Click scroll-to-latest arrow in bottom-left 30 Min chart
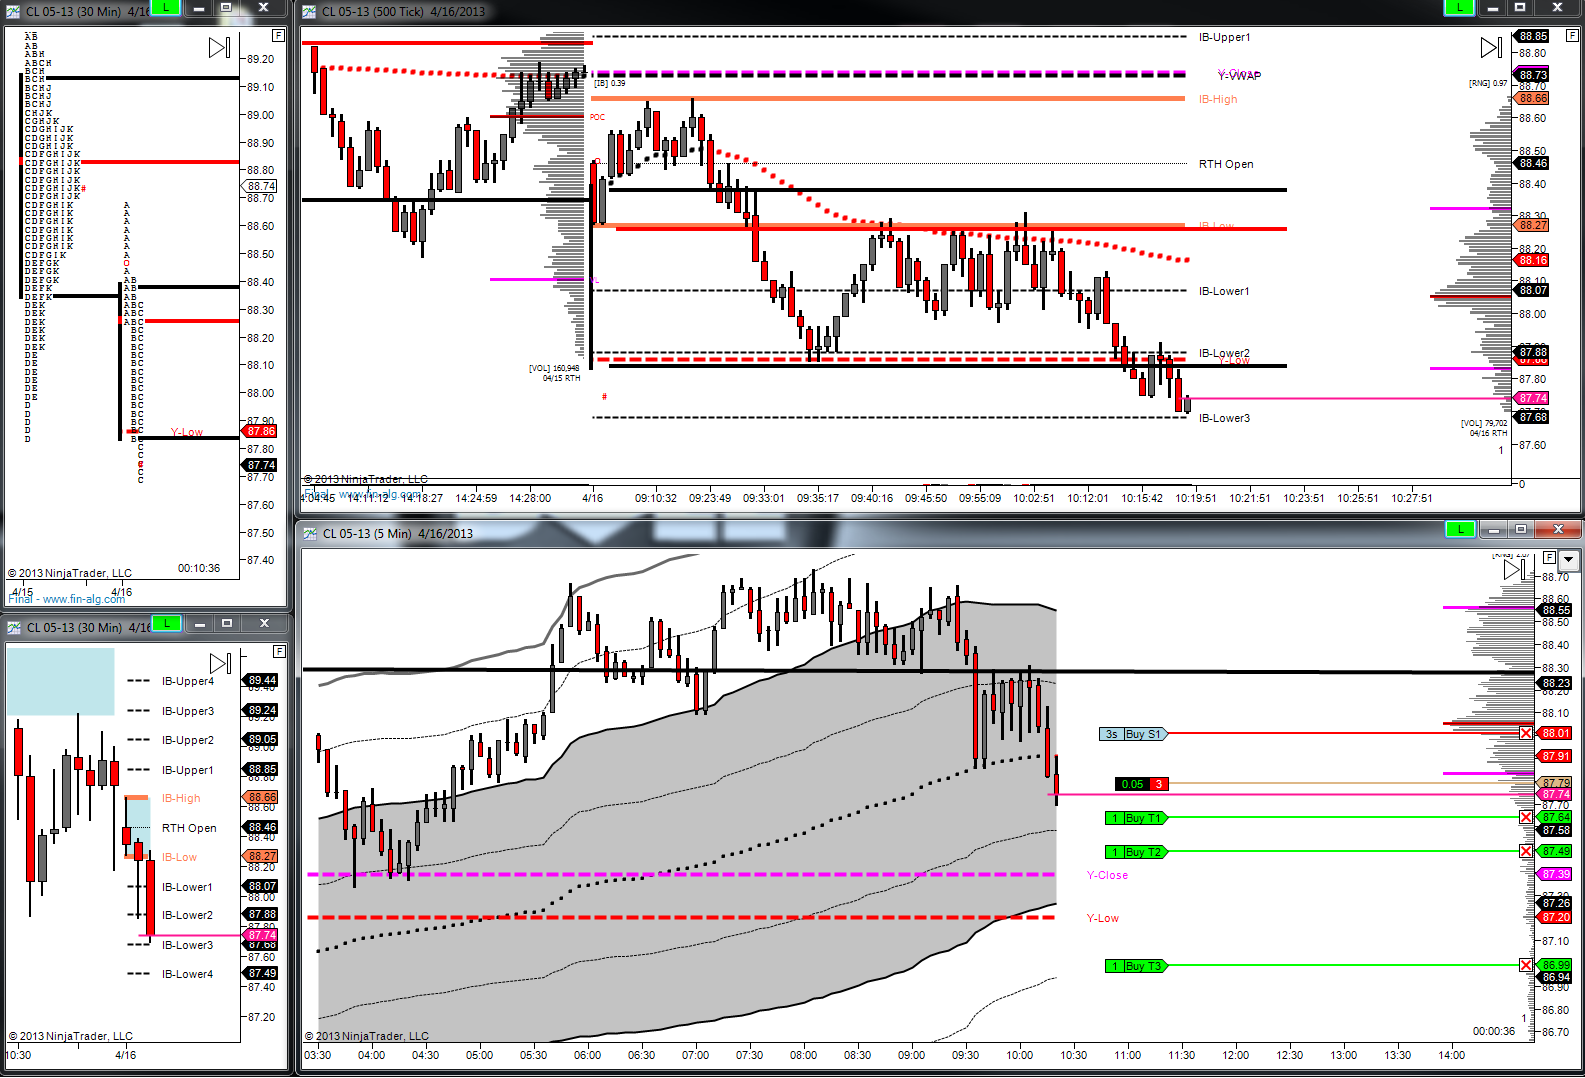The height and width of the screenshot is (1078, 1585). coord(220,662)
